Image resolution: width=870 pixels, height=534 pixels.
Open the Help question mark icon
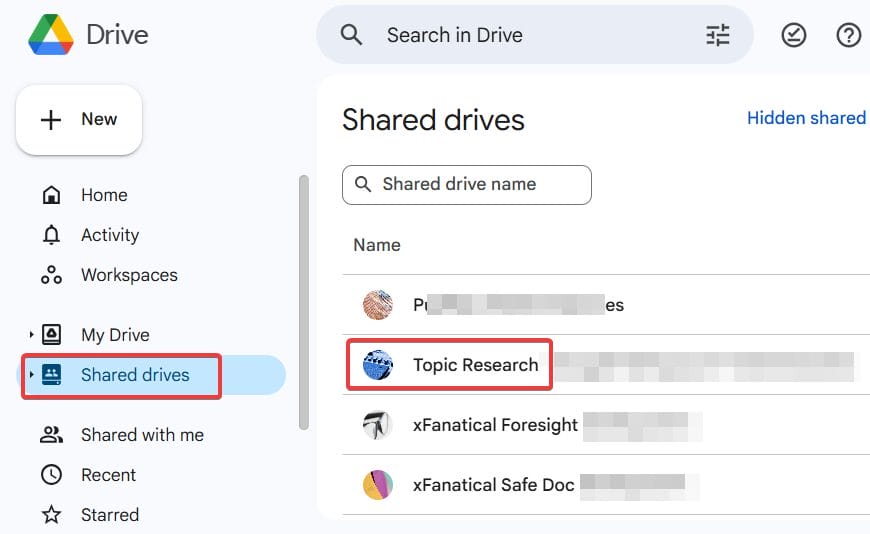click(848, 35)
